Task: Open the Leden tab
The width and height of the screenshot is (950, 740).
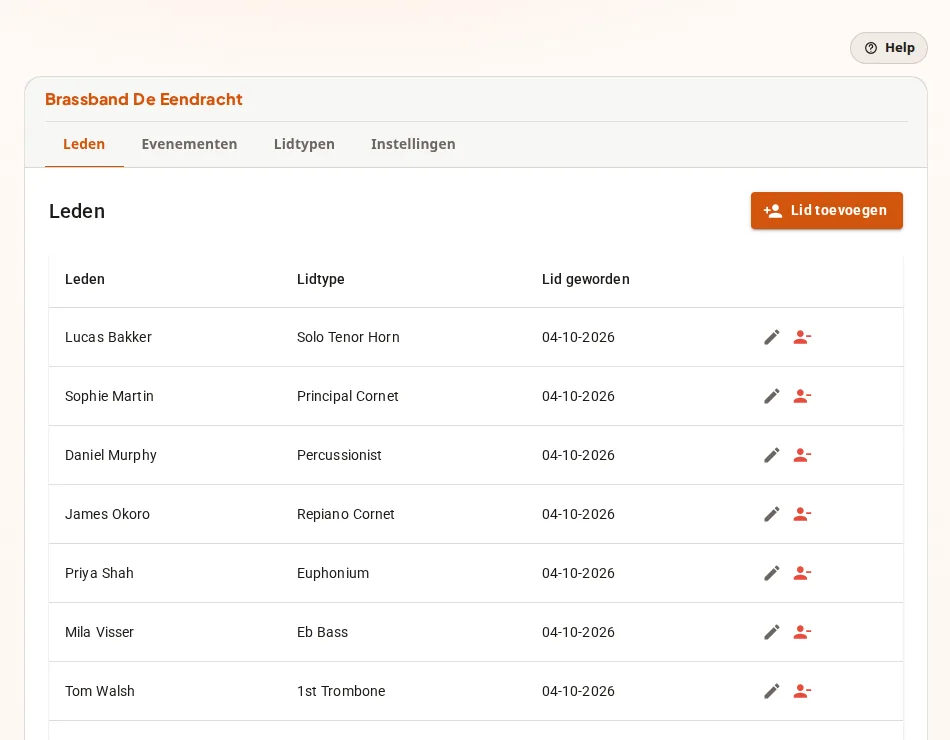Action: (x=84, y=144)
